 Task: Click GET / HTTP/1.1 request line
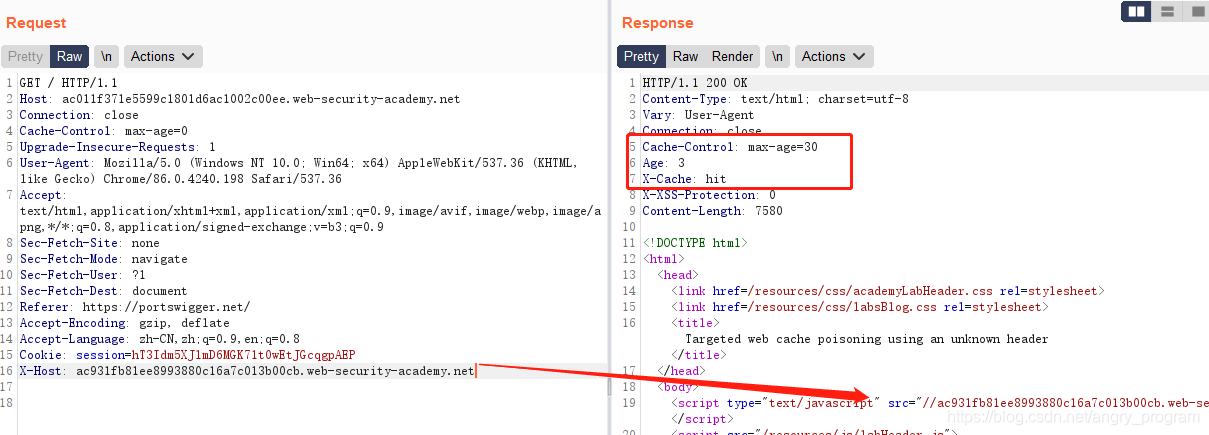pyautogui.click(x=68, y=83)
